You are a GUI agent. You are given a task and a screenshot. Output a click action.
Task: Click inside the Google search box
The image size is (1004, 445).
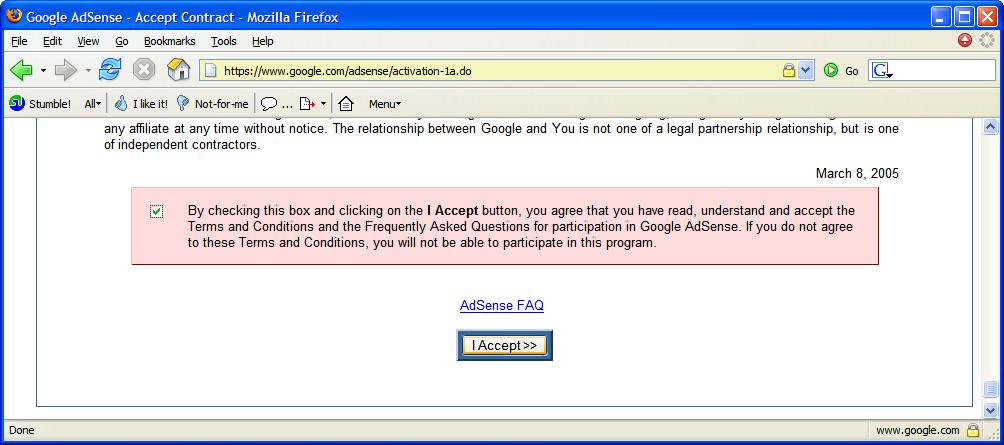[944, 71]
